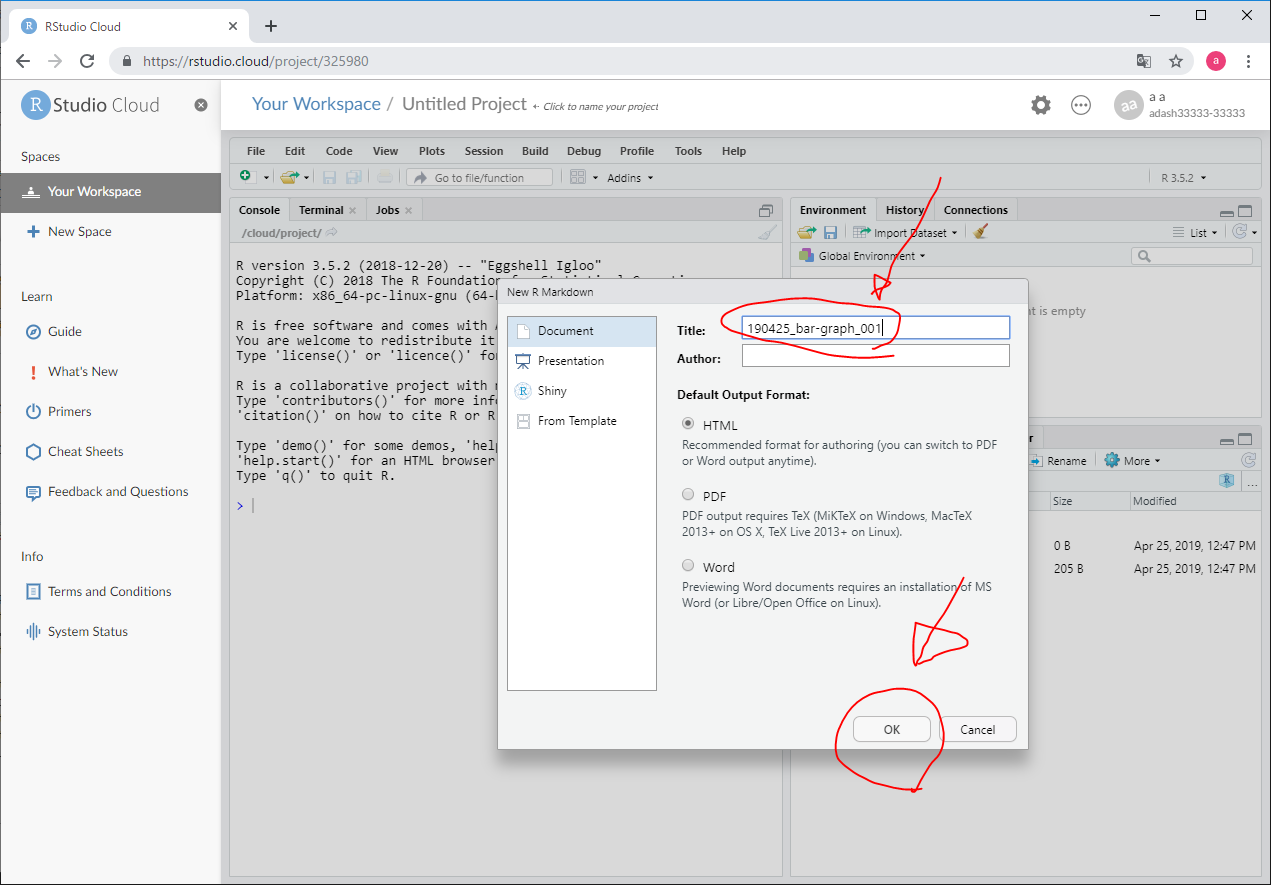Click the Author input field
This screenshot has height=885, width=1271.
[x=876, y=356]
